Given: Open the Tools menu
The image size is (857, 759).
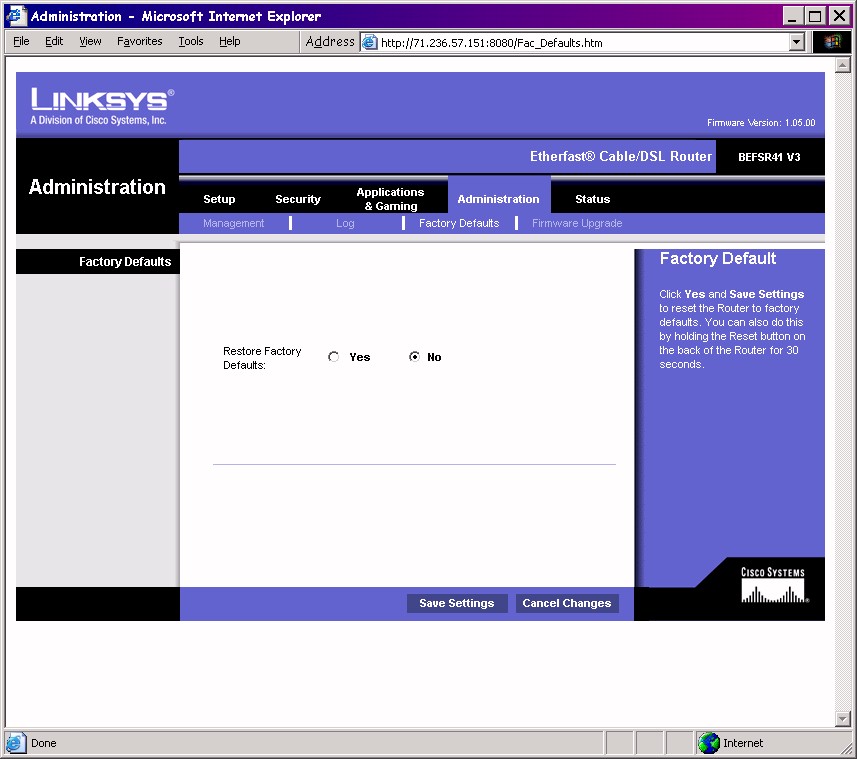Looking at the screenshot, I should pos(191,42).
